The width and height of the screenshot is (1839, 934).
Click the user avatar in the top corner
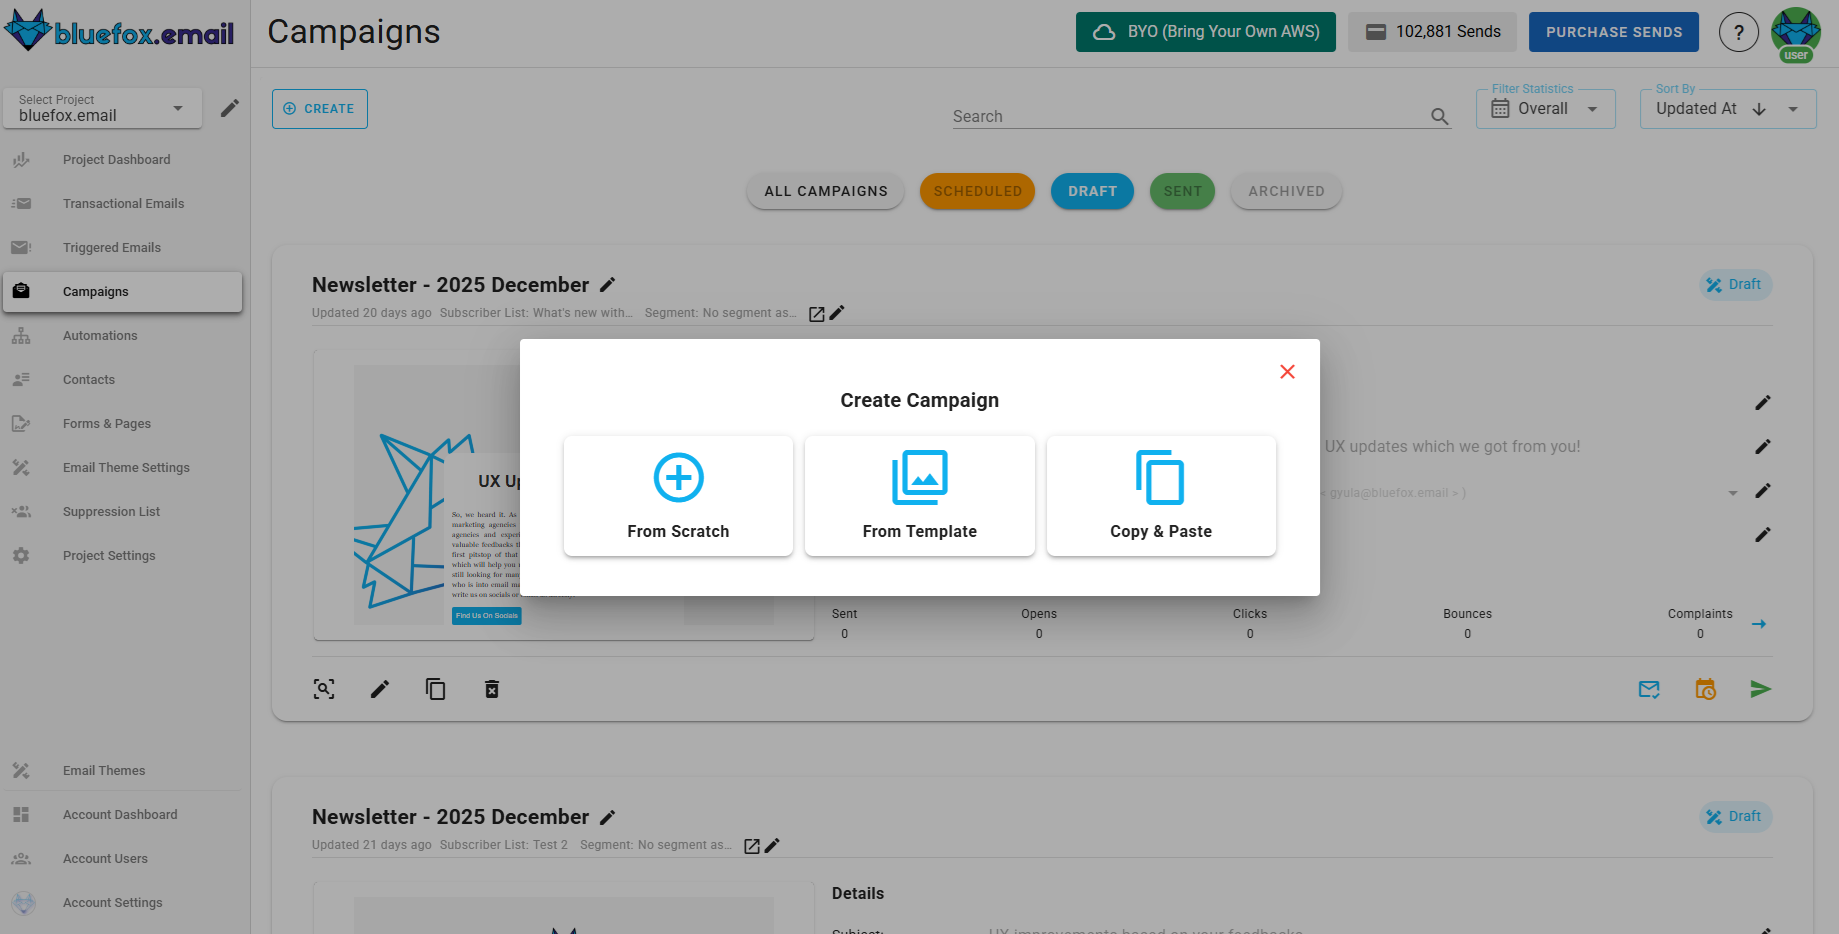click(1795, 32)
